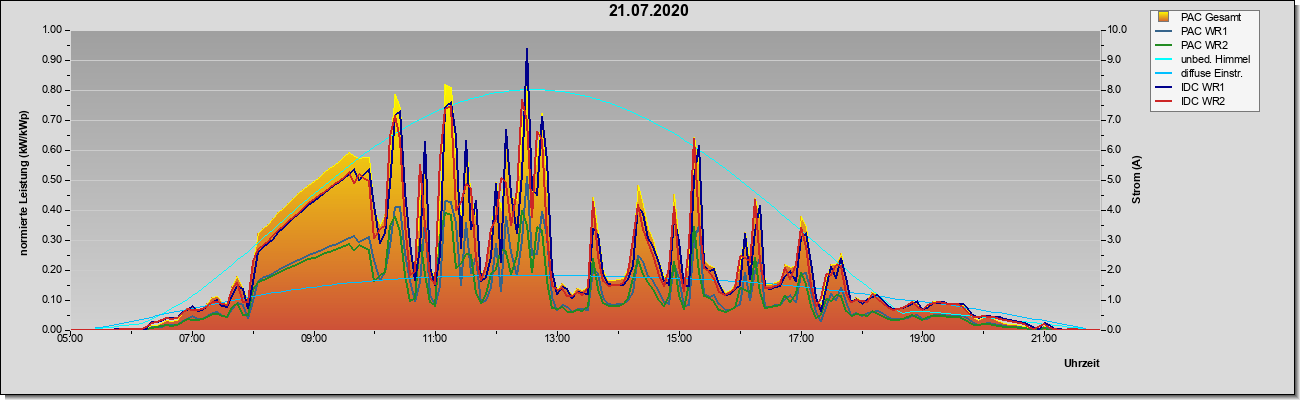1300x400 pixels.
Task: Click the 05:00 time axis label
Action: 70,340
